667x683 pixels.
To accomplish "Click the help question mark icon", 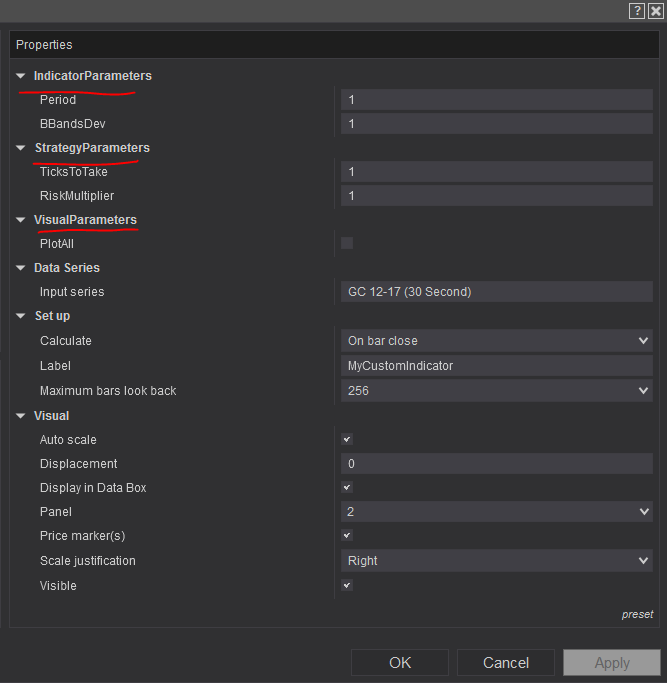I will [x=637, y=10].
